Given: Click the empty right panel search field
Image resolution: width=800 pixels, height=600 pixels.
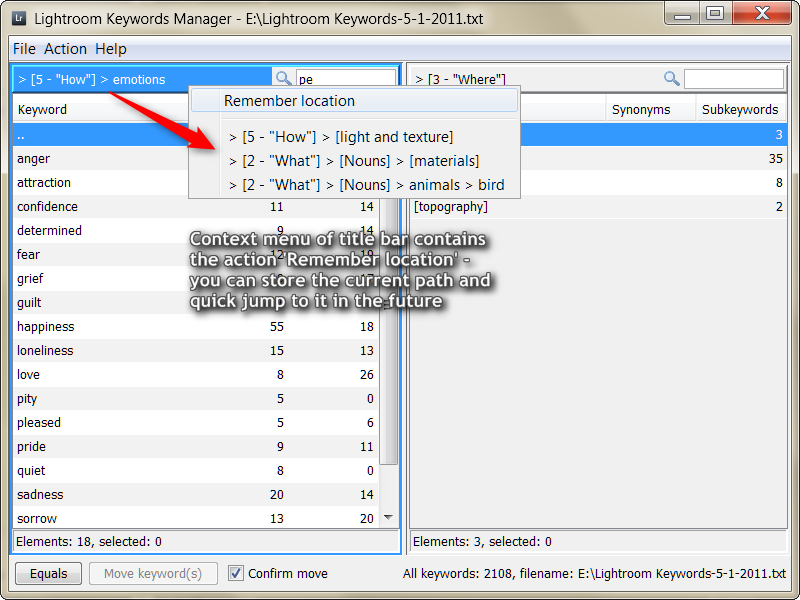Looking at the screenshot, I should 734,79.
